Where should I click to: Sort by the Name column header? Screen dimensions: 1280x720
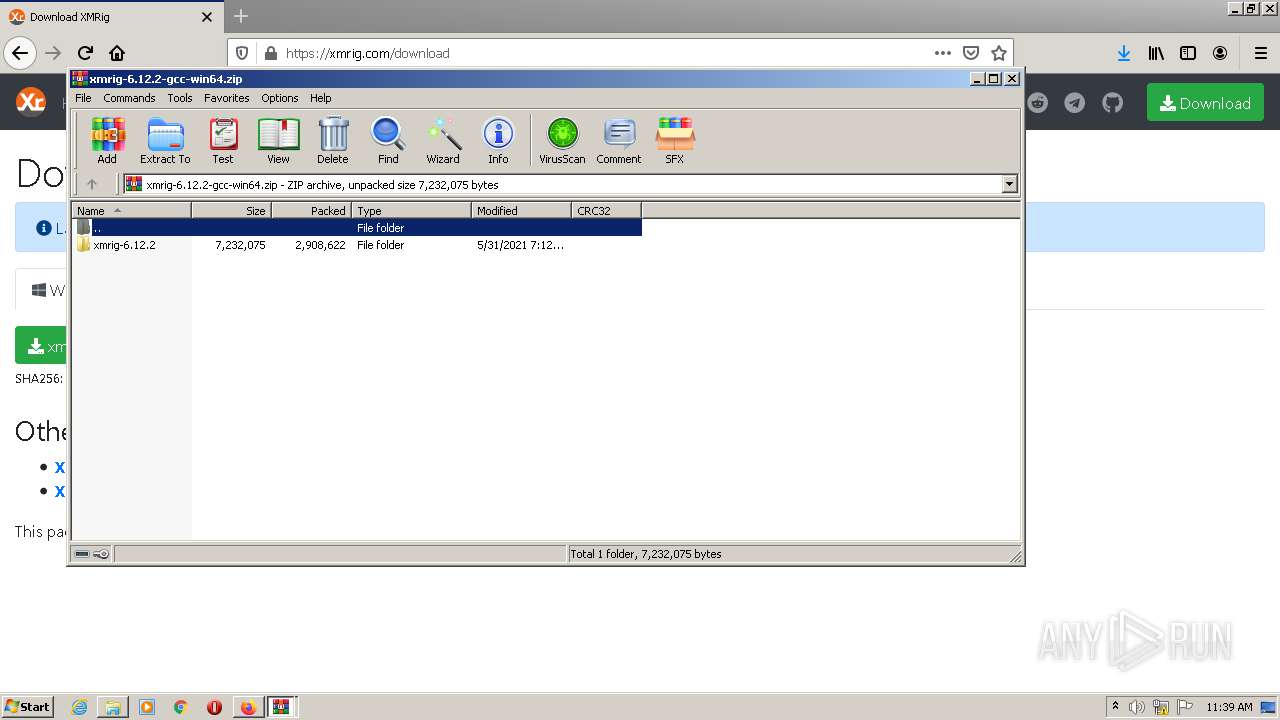coord(131,210)
